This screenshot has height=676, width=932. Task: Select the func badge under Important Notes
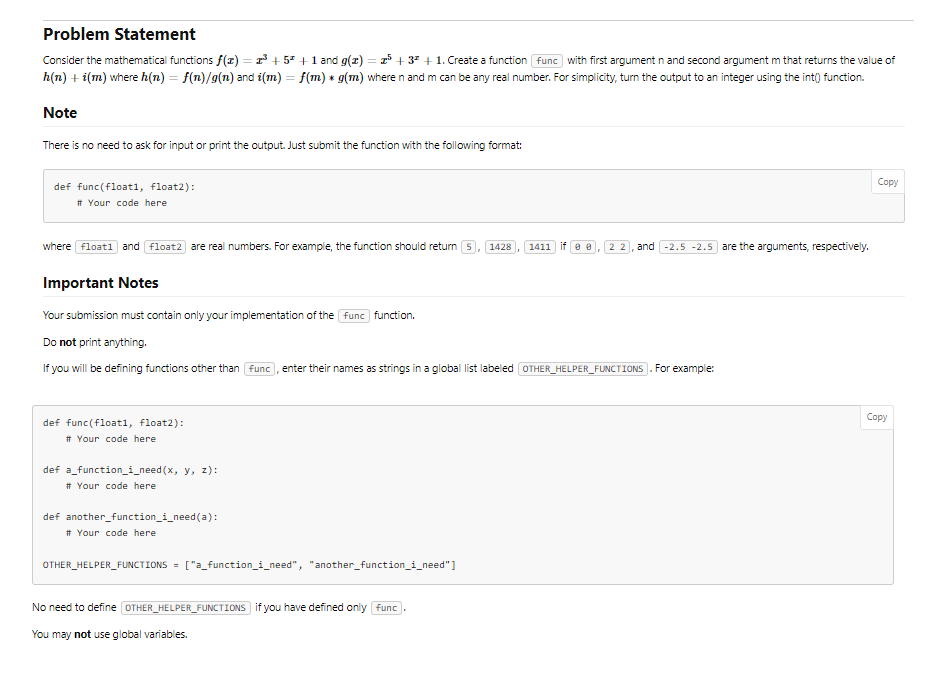(x=353, y=315)
